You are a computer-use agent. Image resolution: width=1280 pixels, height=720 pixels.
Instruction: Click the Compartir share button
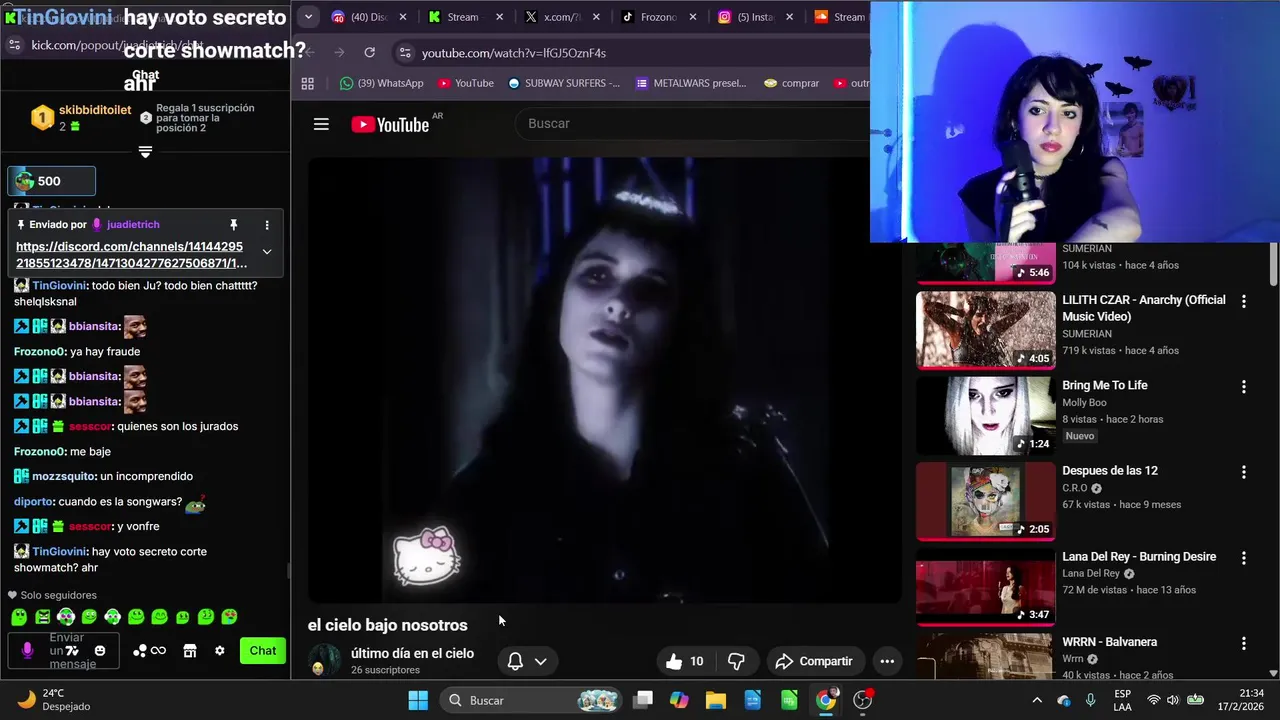click(814, 661)
